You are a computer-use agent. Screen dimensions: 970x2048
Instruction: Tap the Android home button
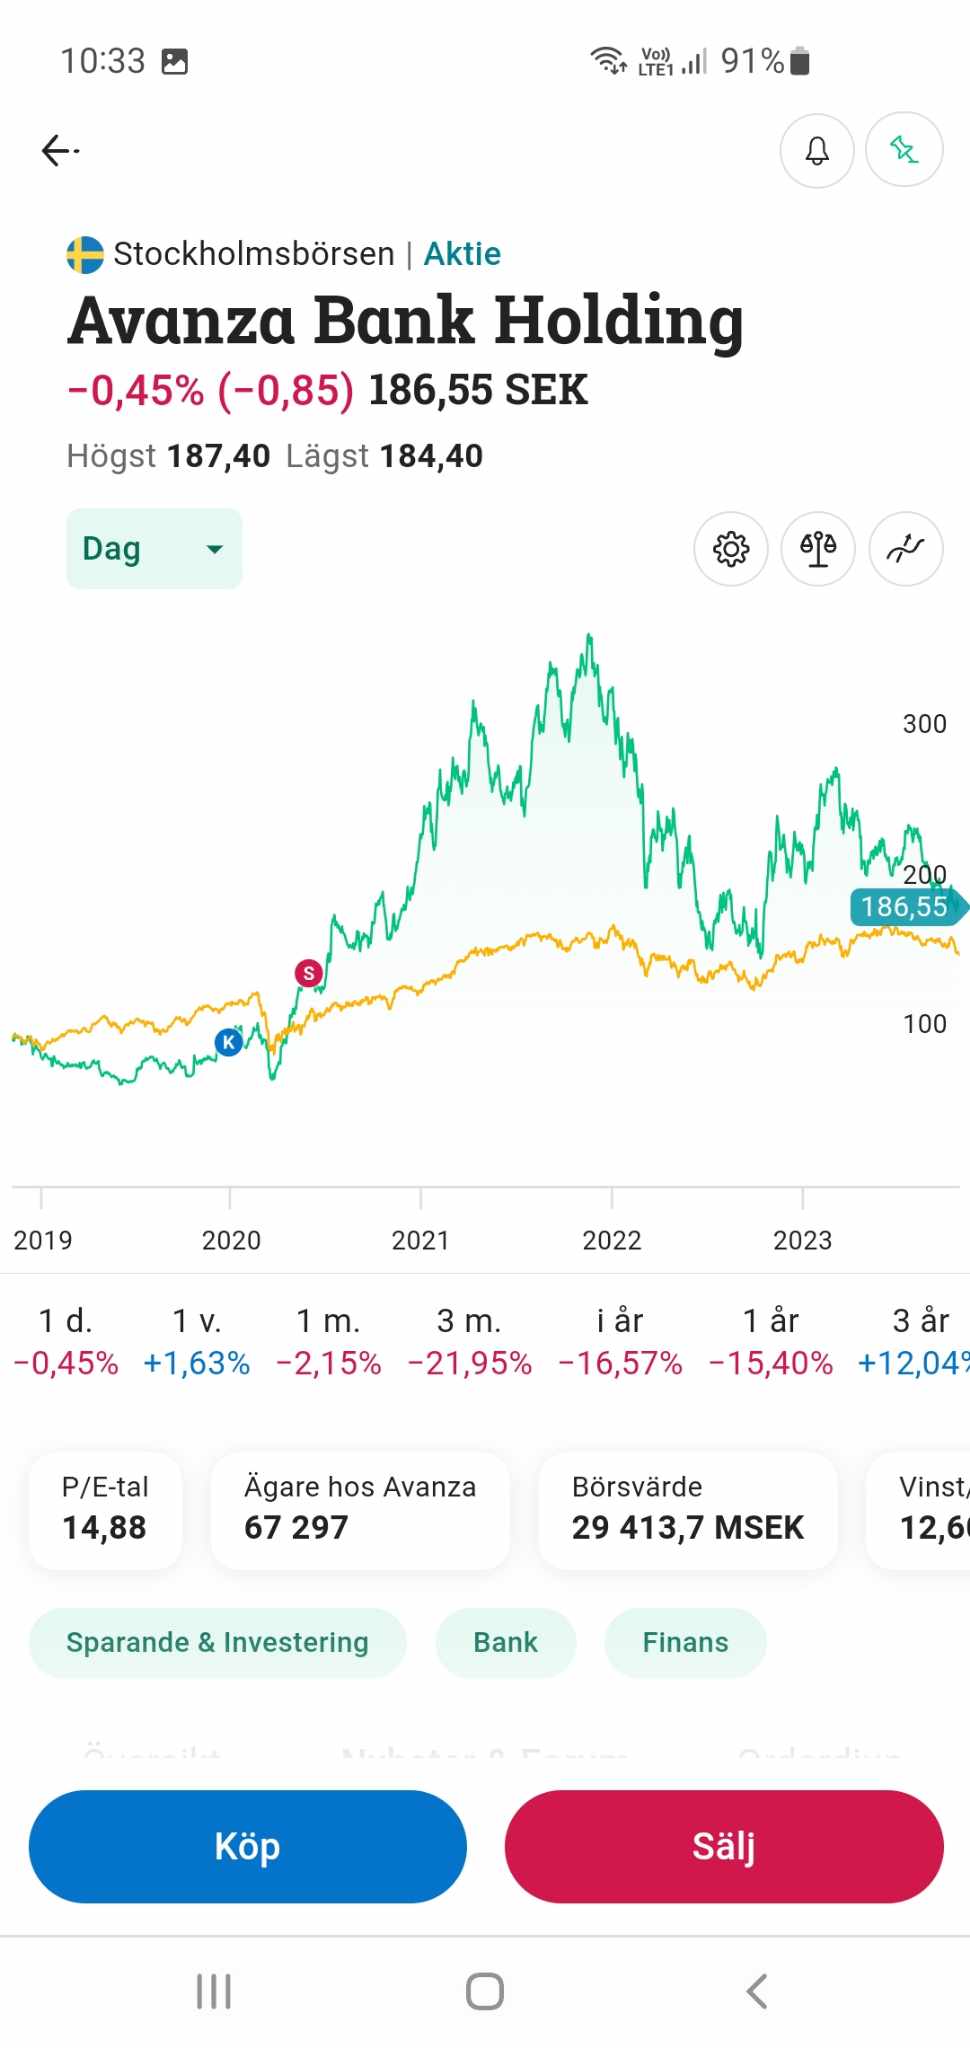point(485,1991)
